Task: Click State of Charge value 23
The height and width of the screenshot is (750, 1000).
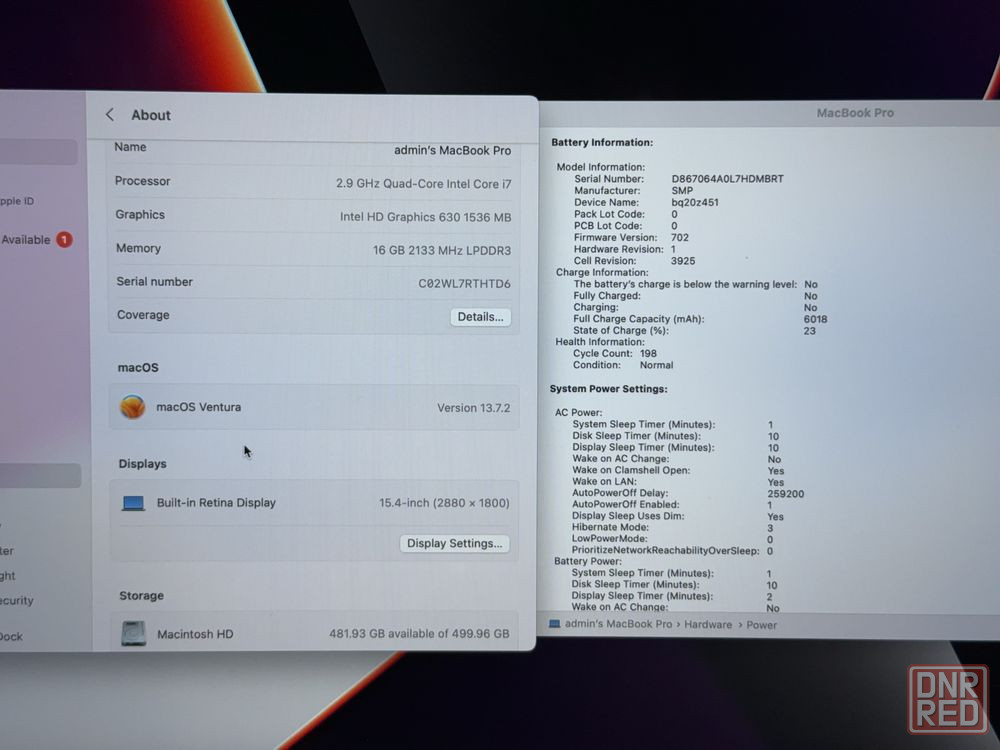Action: (x=809, y=331)
